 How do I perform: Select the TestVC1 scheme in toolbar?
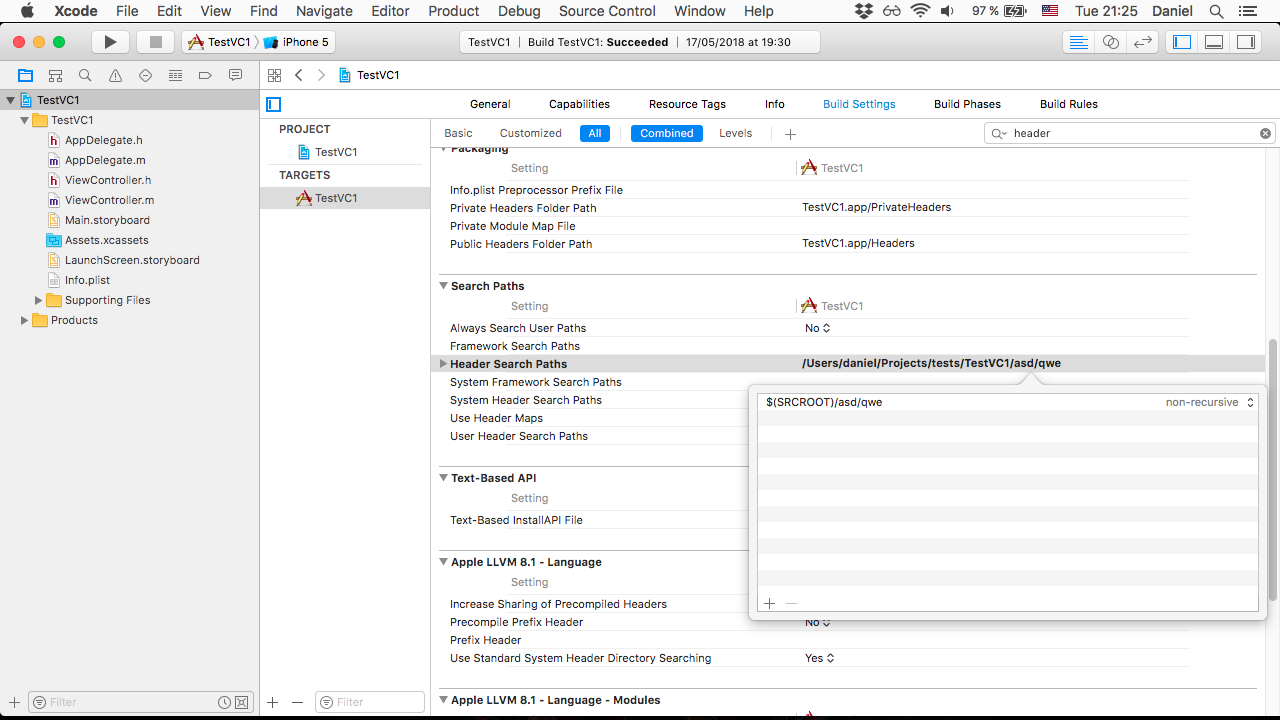(219, 42)
